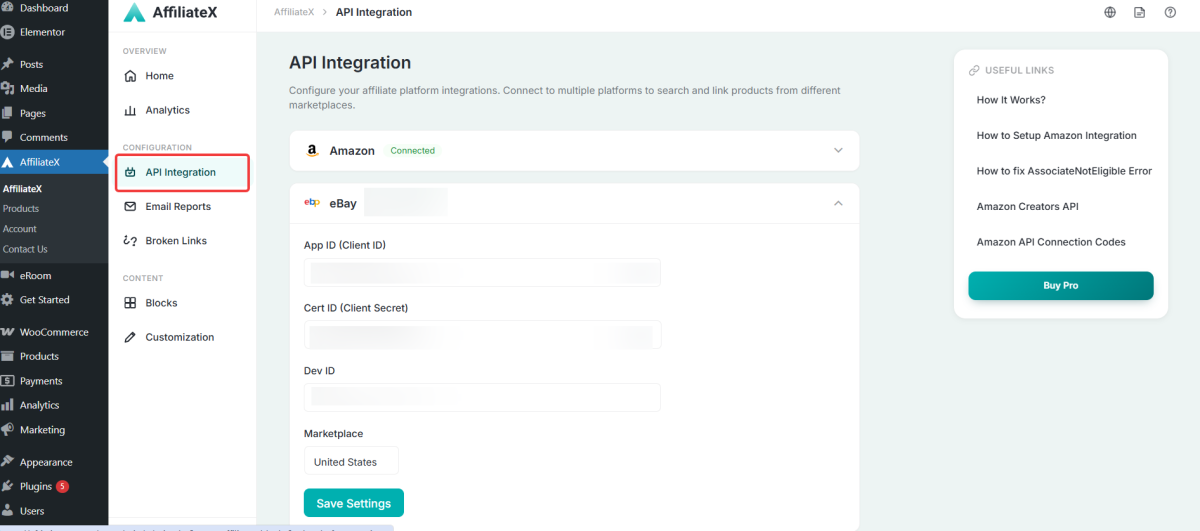Click the eRoom camera icon
This screenshot has width=1200, height=531.
pyautogui.click(x=7, y=275)
